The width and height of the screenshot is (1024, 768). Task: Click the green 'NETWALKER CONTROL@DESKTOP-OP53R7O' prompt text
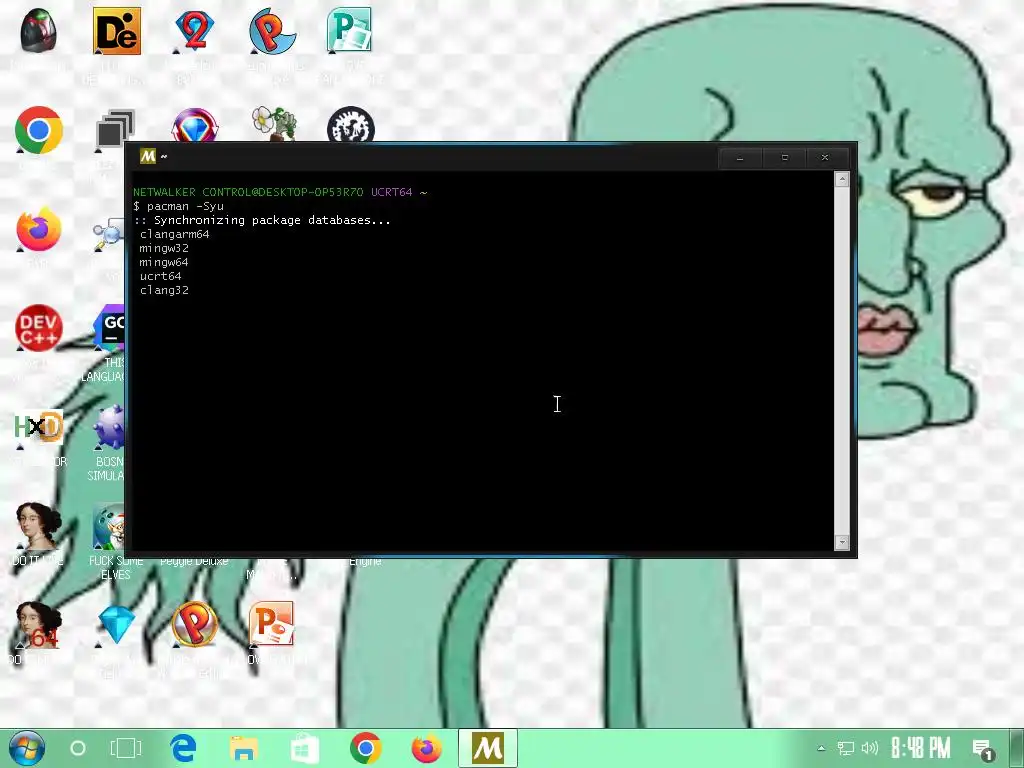coord(248,192)
